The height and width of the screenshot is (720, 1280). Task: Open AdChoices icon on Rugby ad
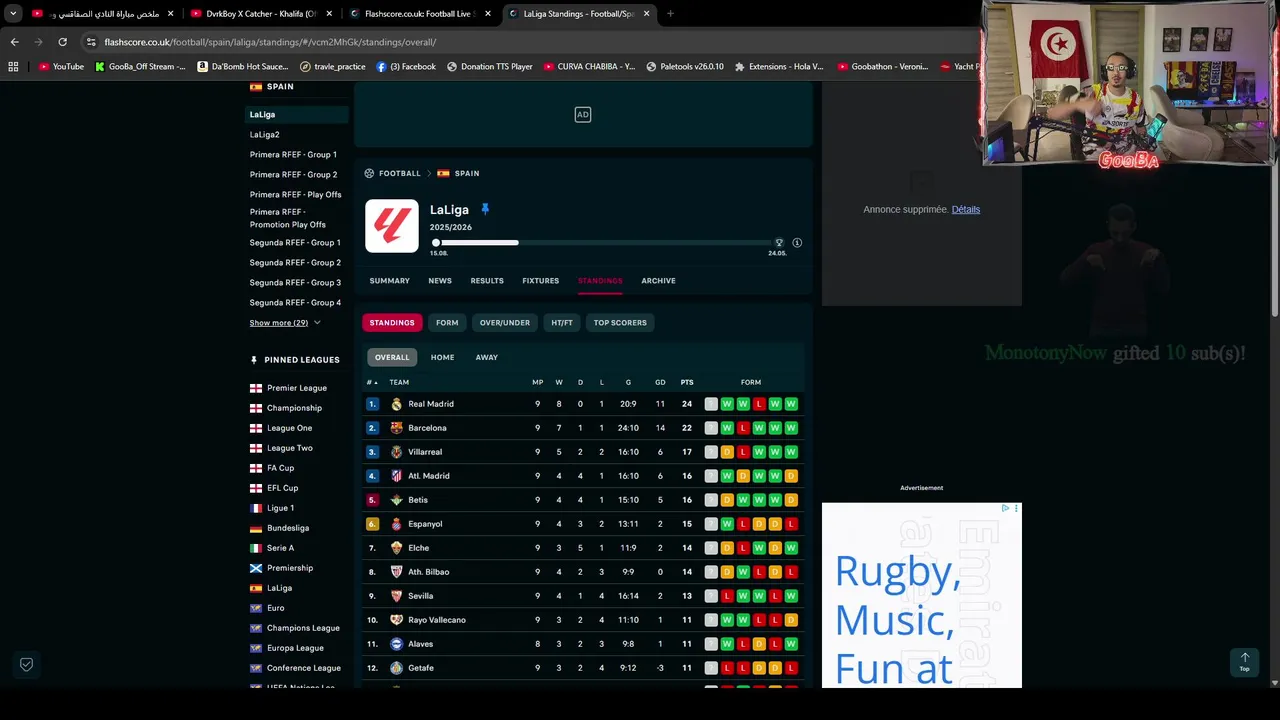click(x=1006, y=508)
